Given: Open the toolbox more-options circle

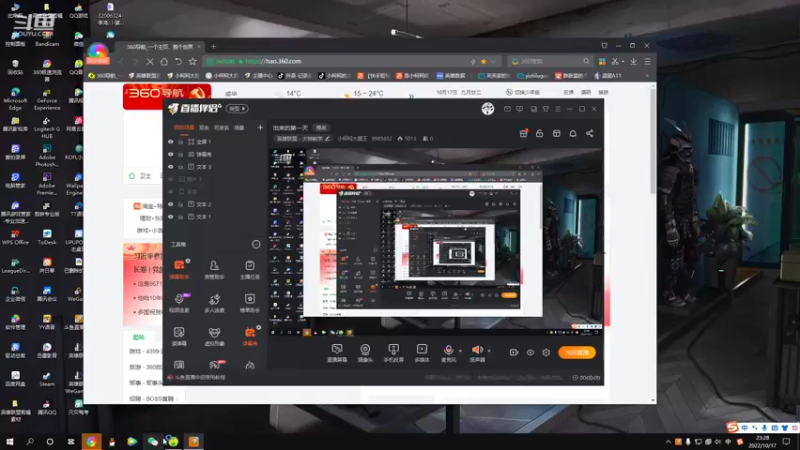Looking at the screenshot, I should (256, 244).
